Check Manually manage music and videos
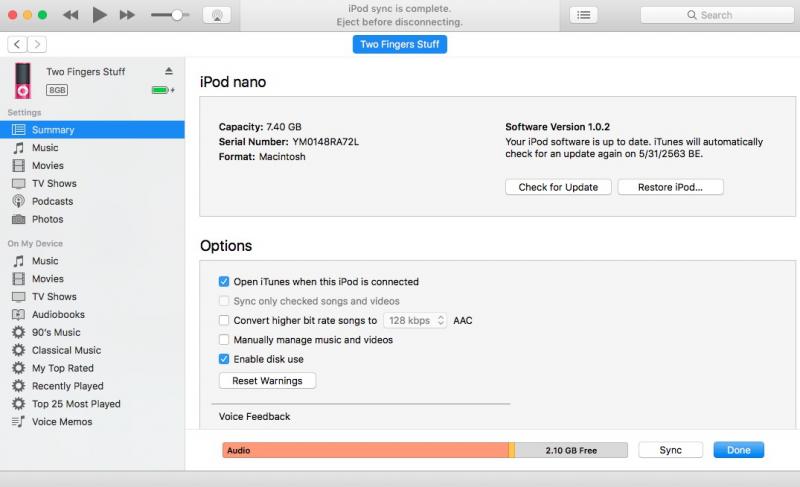The height and width of the screenshot is (487, 800). tap(224, 340)
